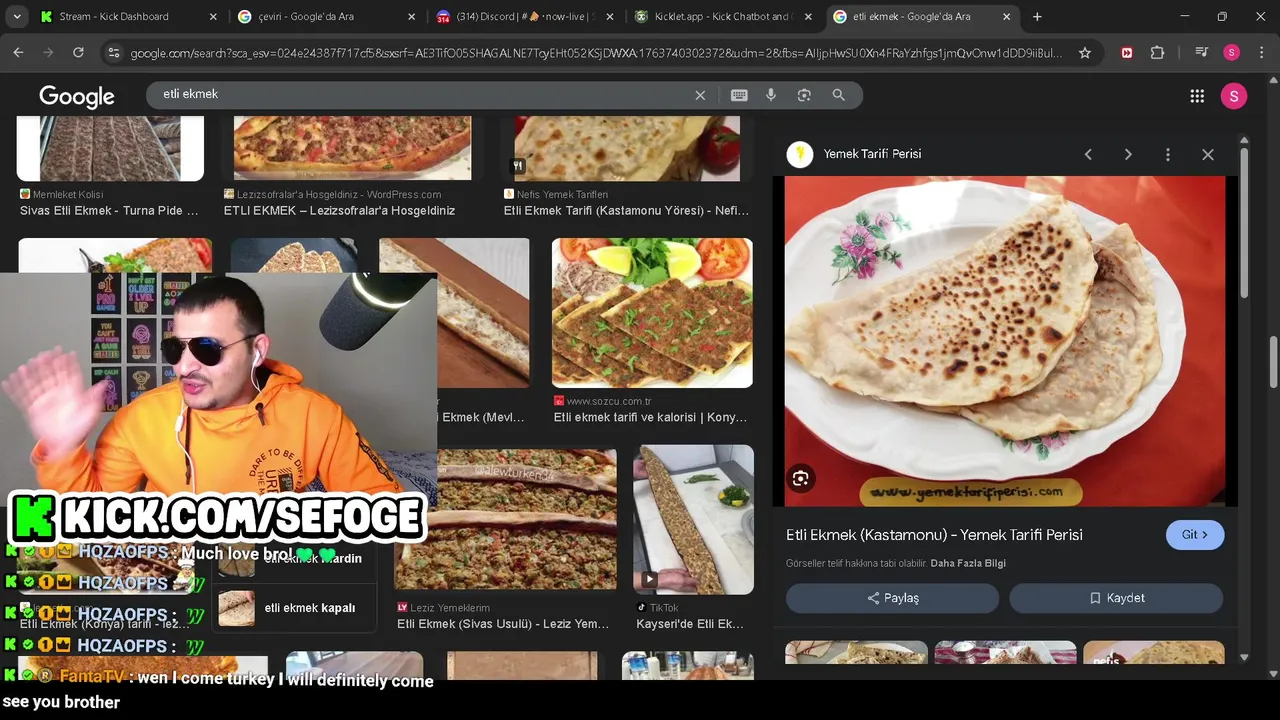This screenshot has width=1280, height=720.
Task: Click the large etli ekmek preview image
Action: 1004,341
